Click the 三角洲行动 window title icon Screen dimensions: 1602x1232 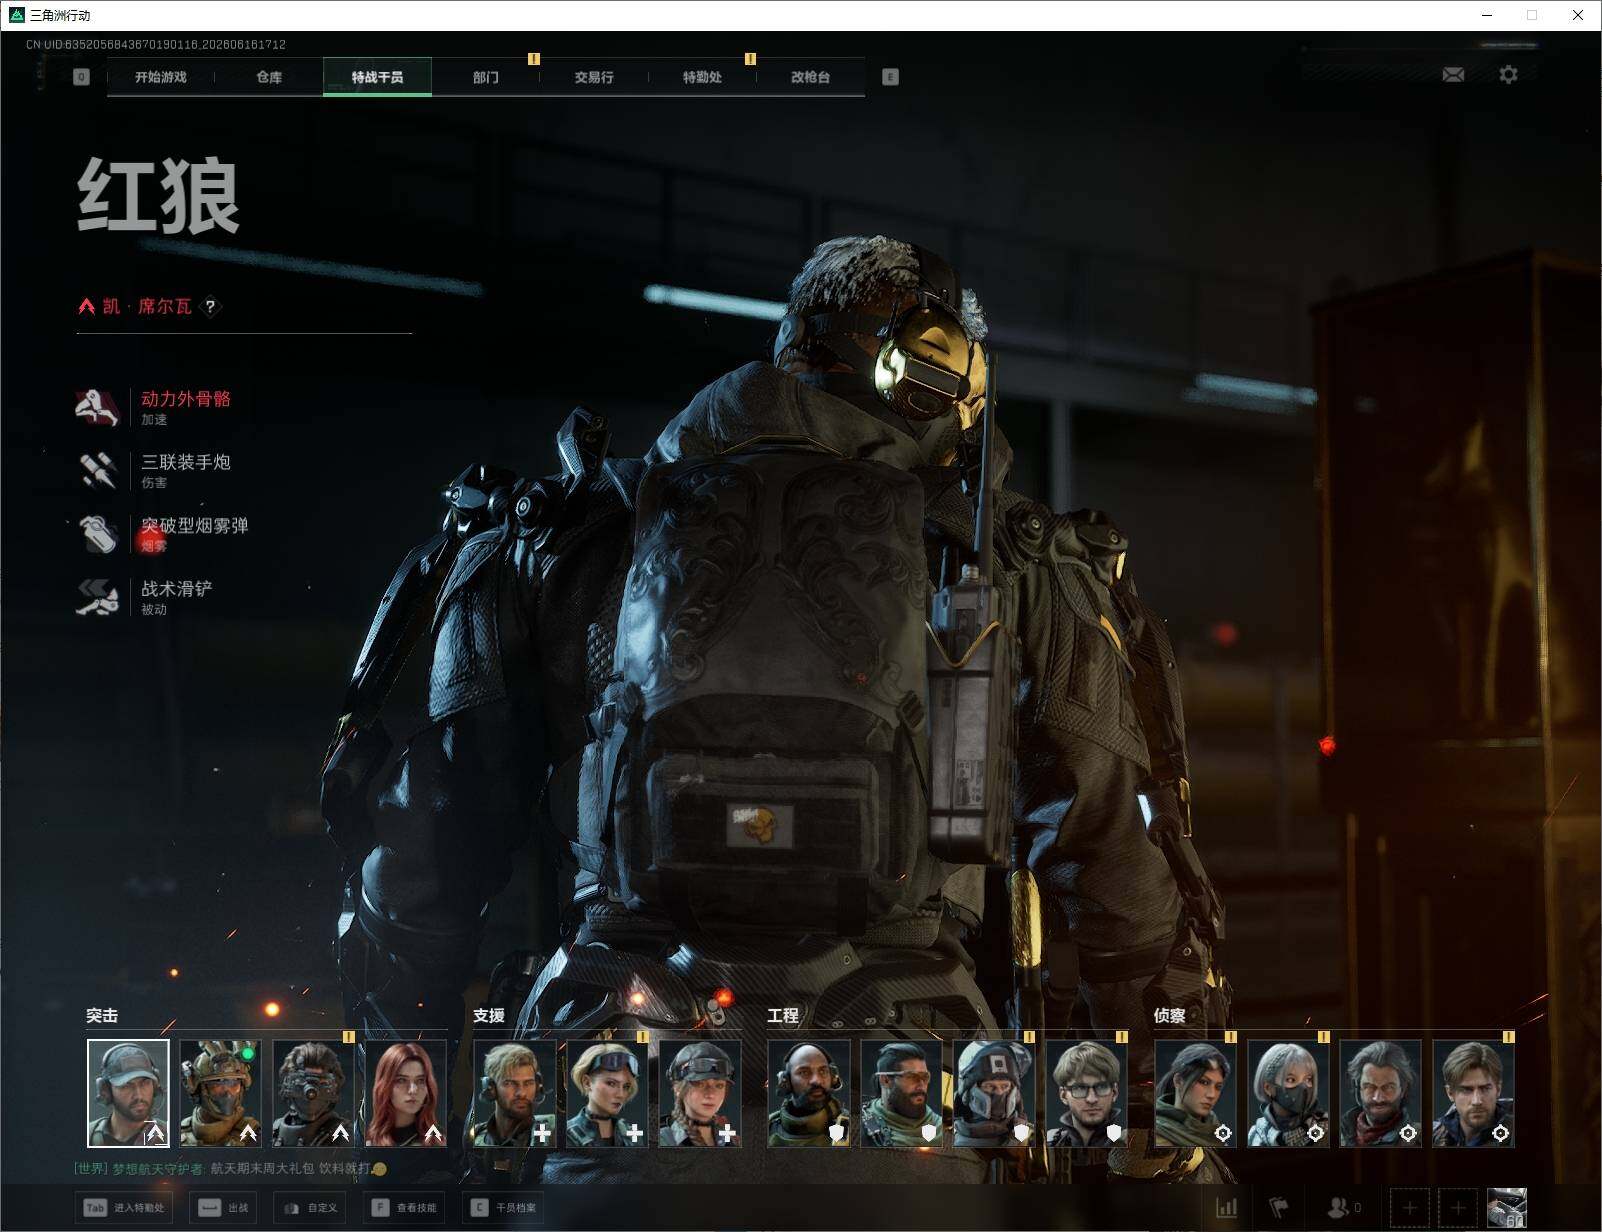point(16,15)
